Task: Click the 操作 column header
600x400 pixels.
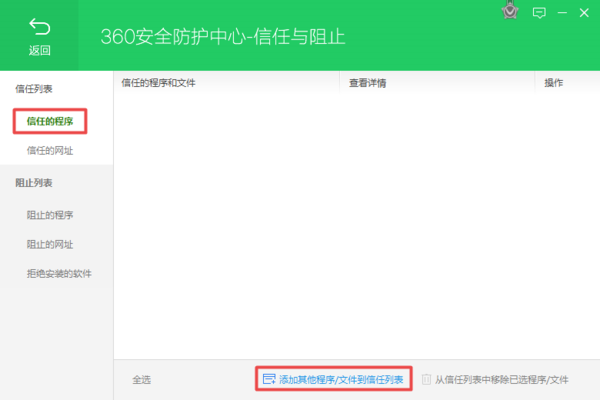Action: tap(554, 83)
